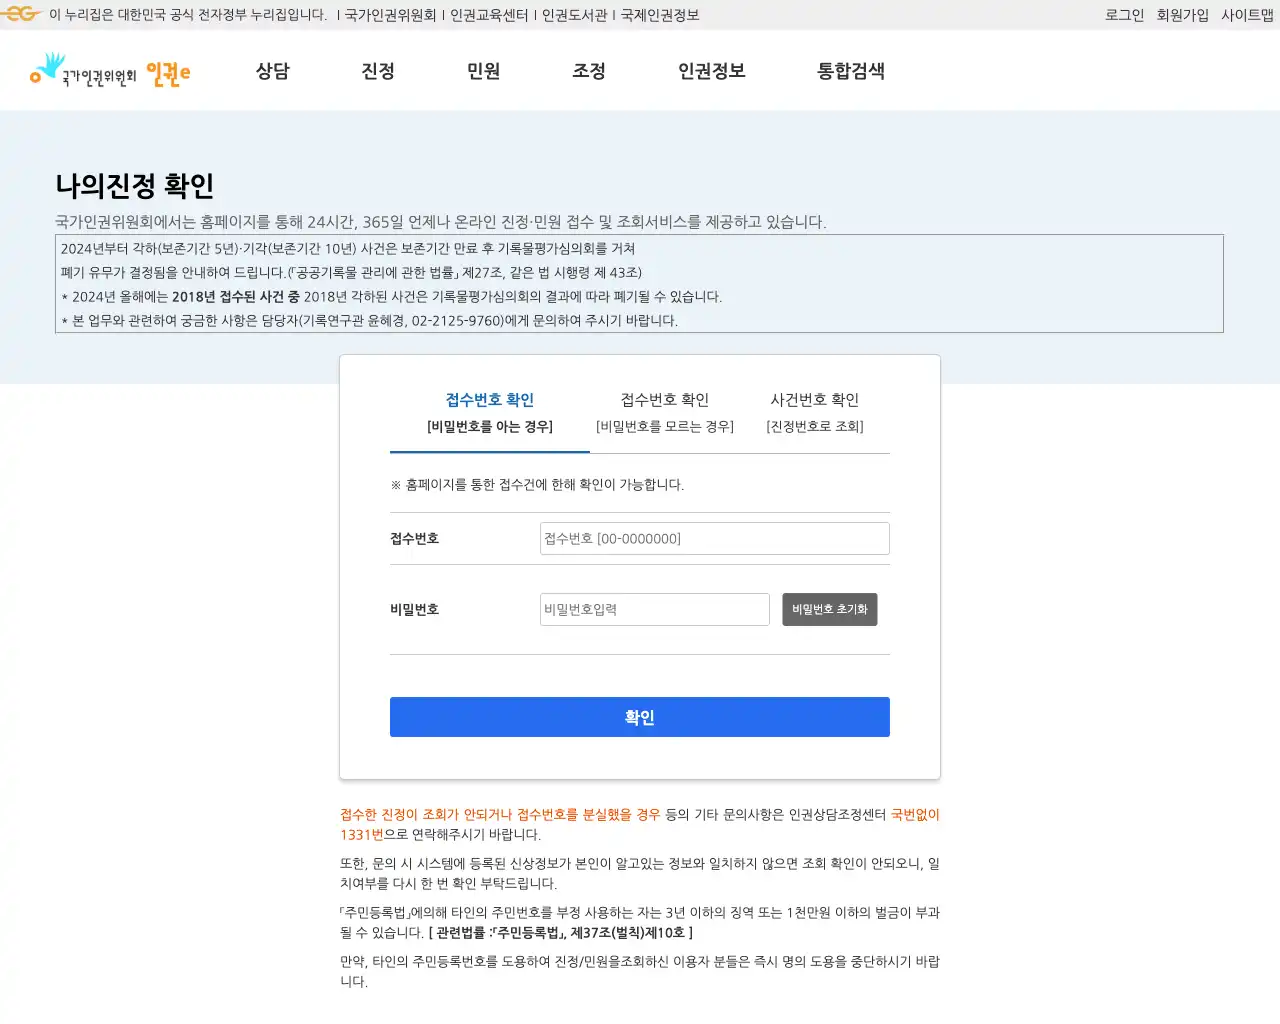Viewport: 1280px width, 1024px height.
Task: Click the 비밀번호 초기화 button
Action: coord(829,609)
